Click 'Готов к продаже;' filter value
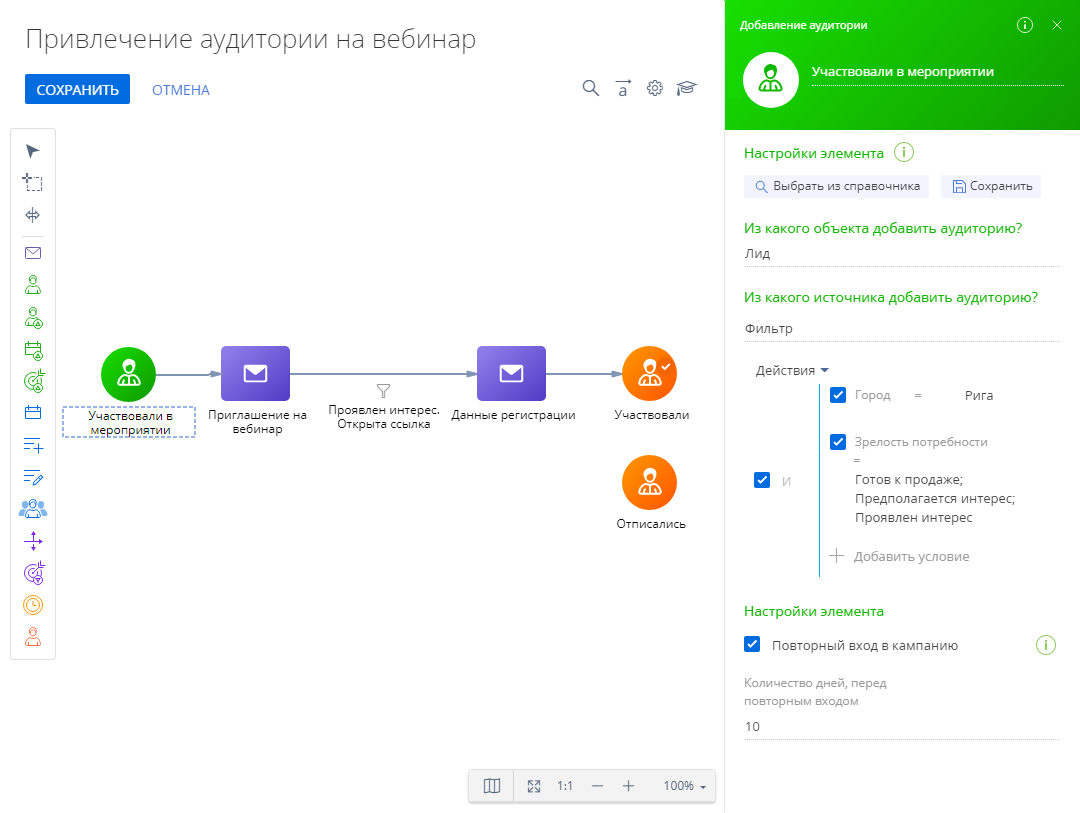 click(x=908, y=480)
